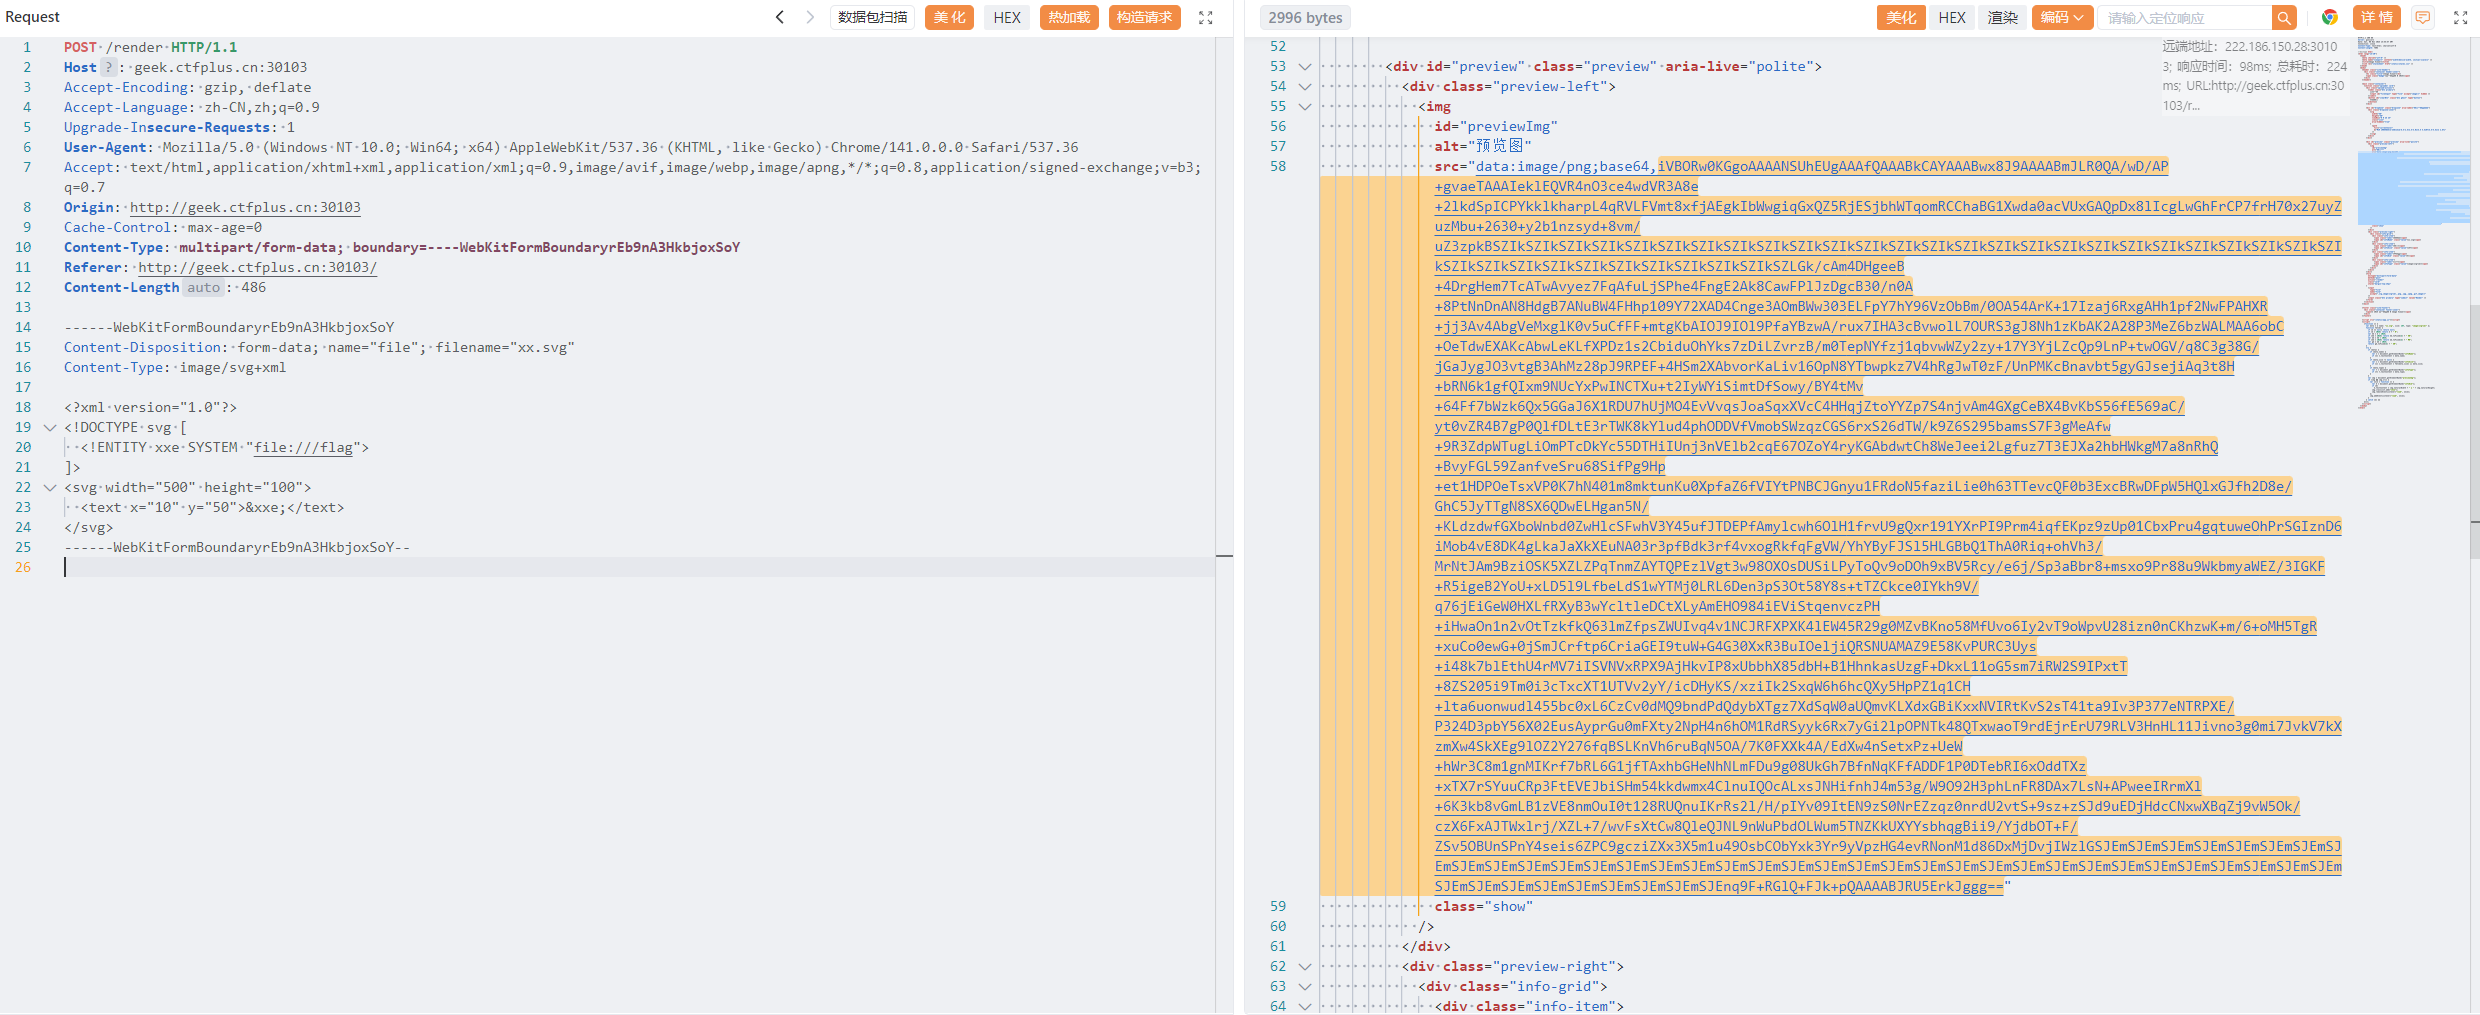Click the 构造请求 build request button
This screenshot has width=2480, height=1015.
(1144, 18)
